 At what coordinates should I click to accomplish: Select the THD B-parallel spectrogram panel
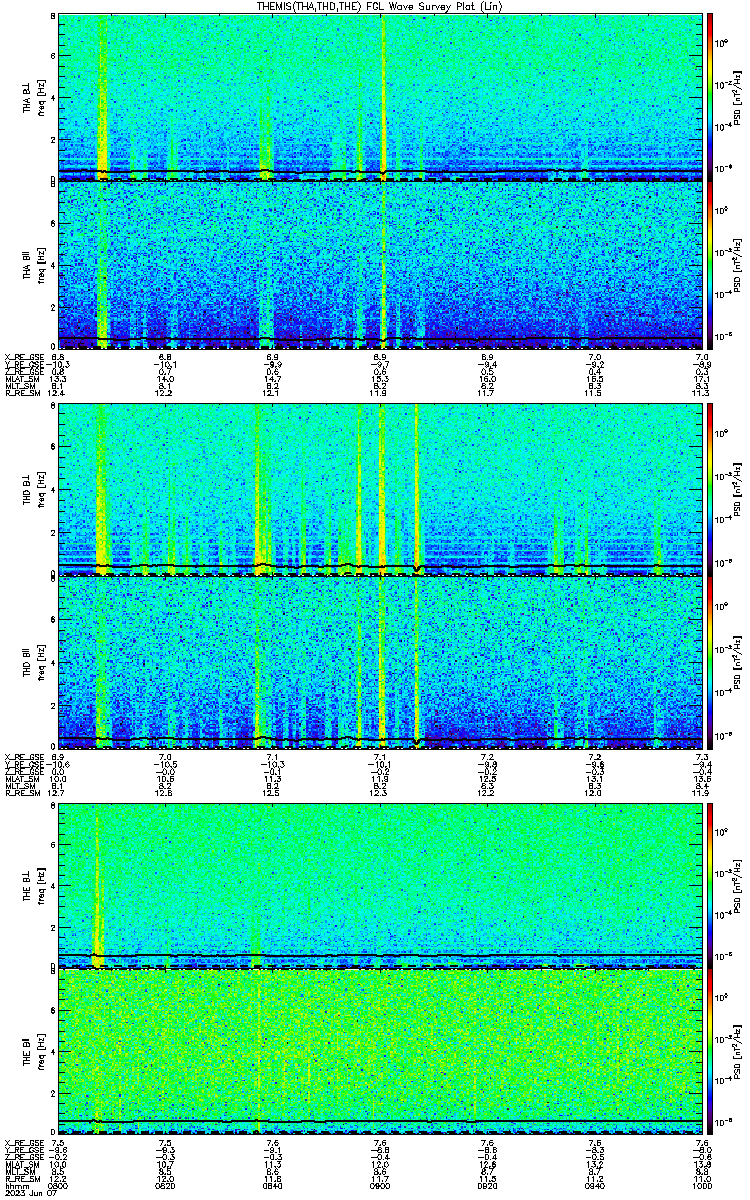[380, 661]
